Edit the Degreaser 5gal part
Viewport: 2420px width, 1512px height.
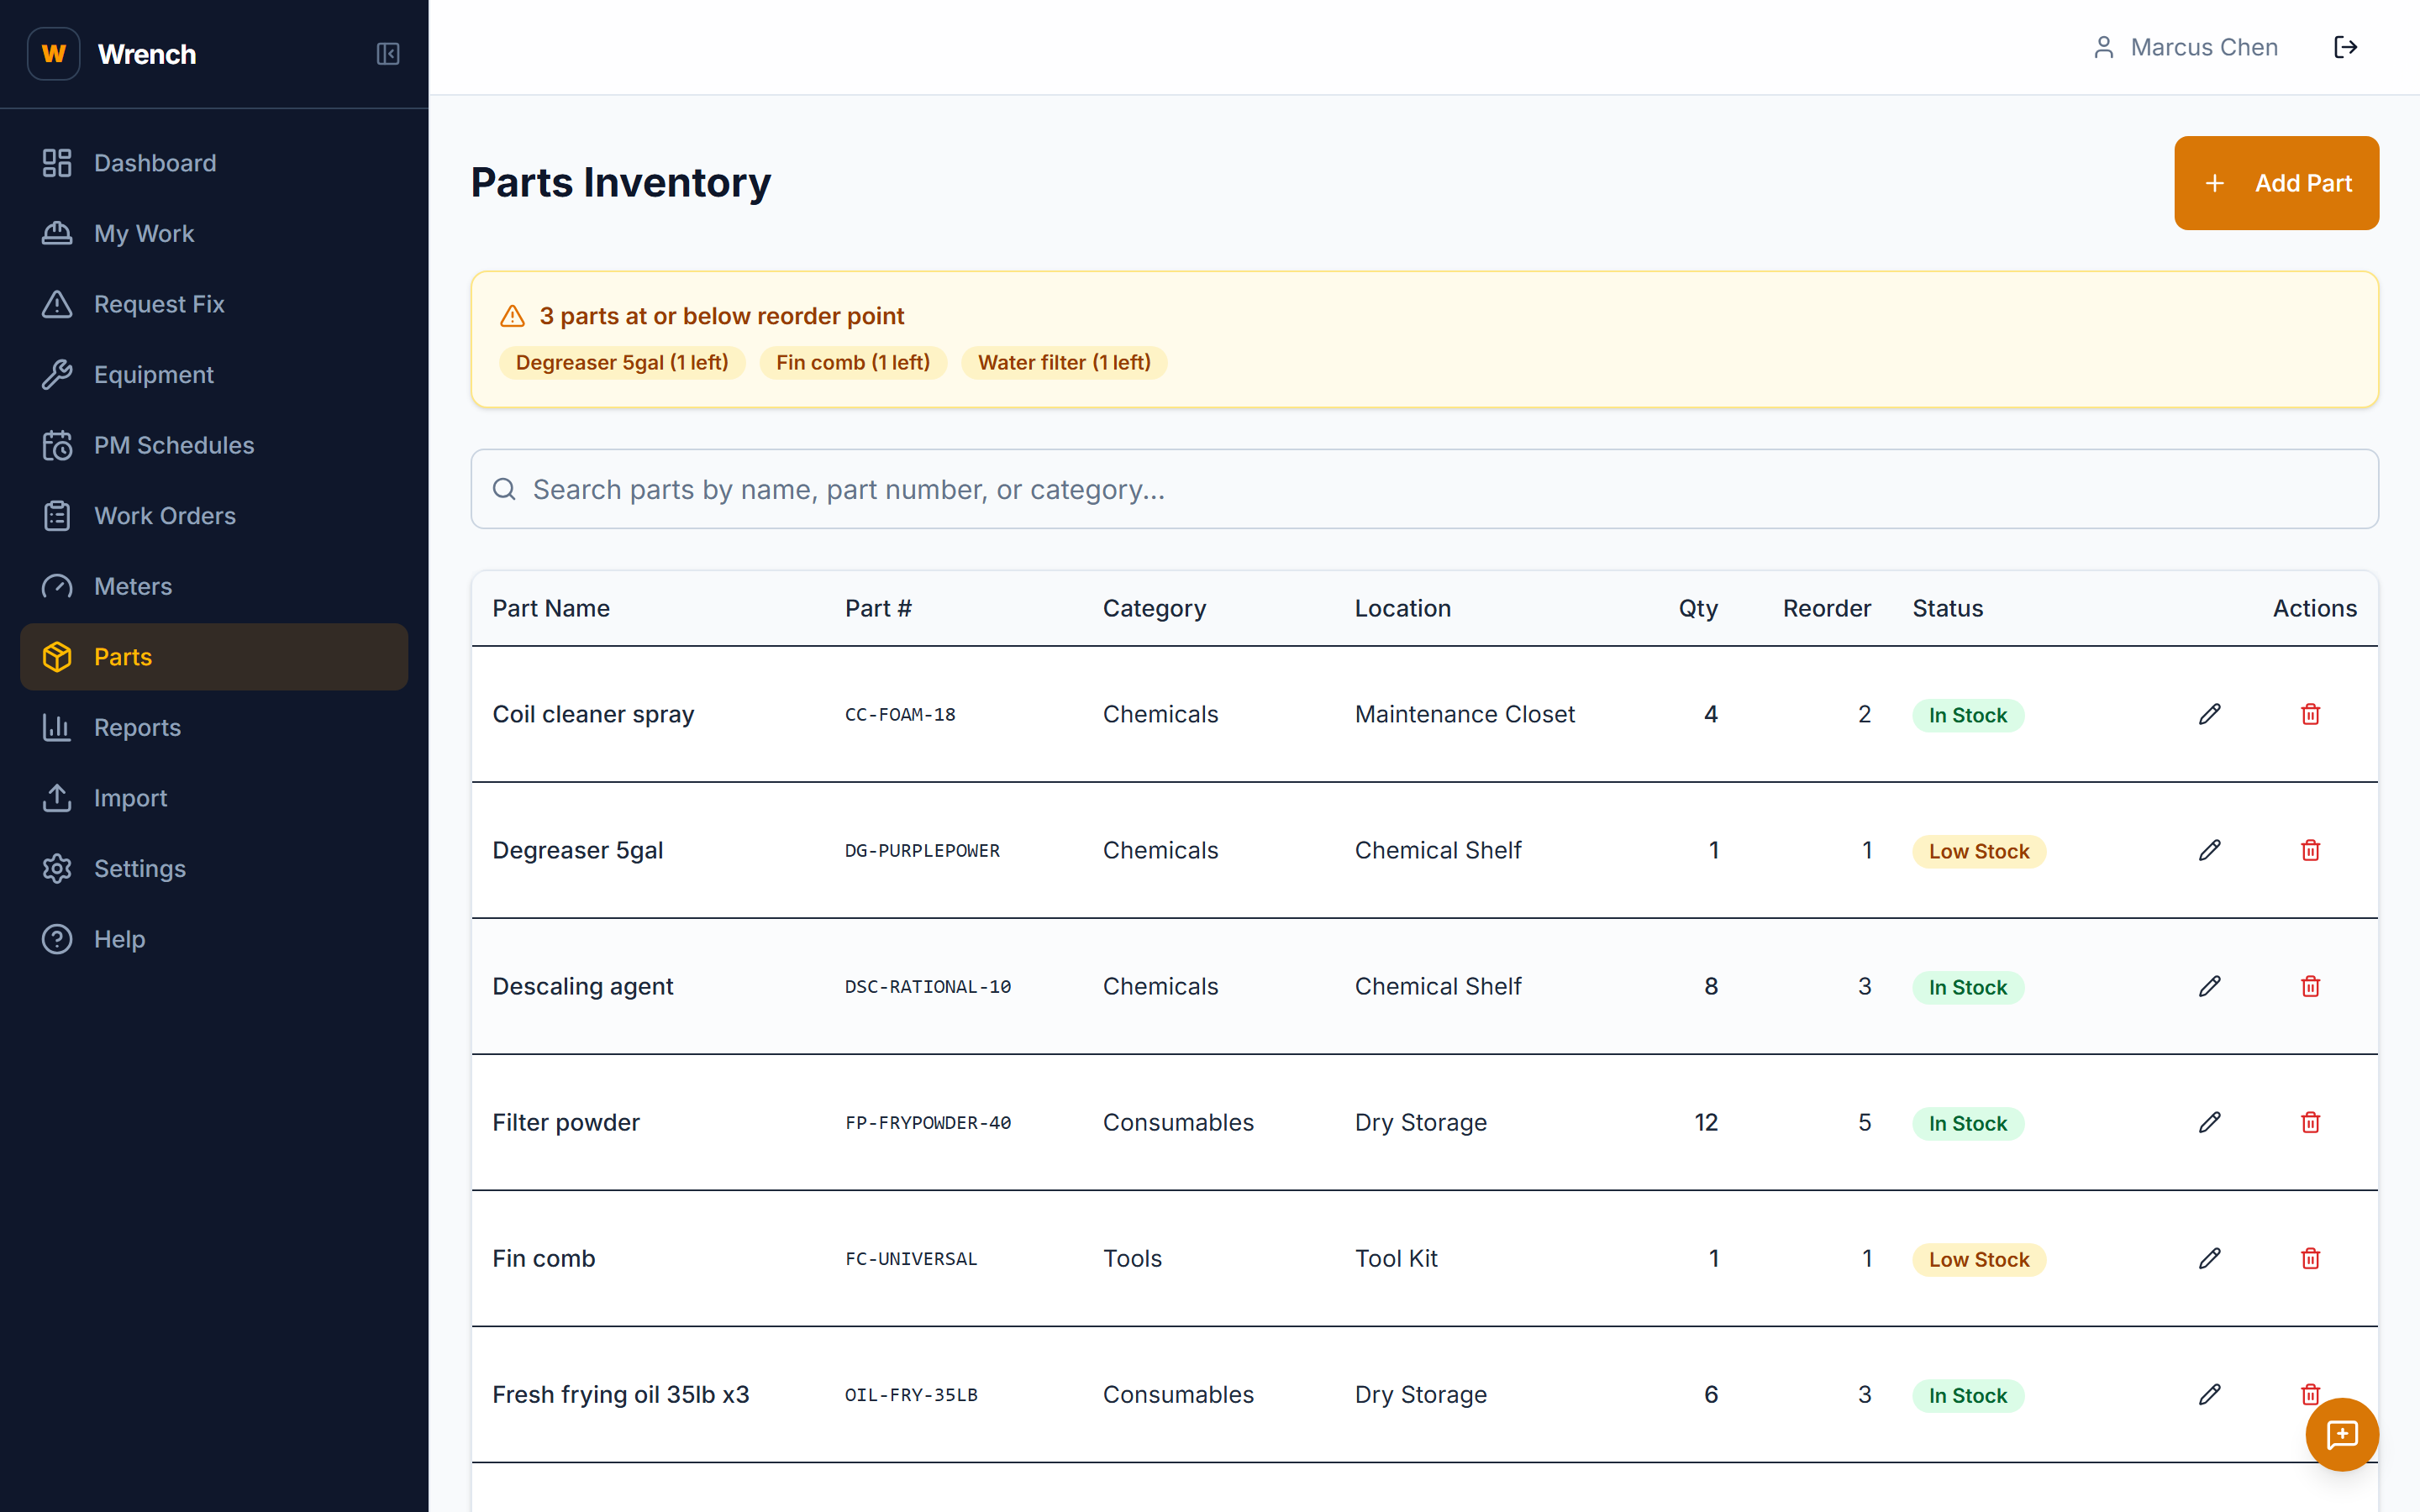2209,850
